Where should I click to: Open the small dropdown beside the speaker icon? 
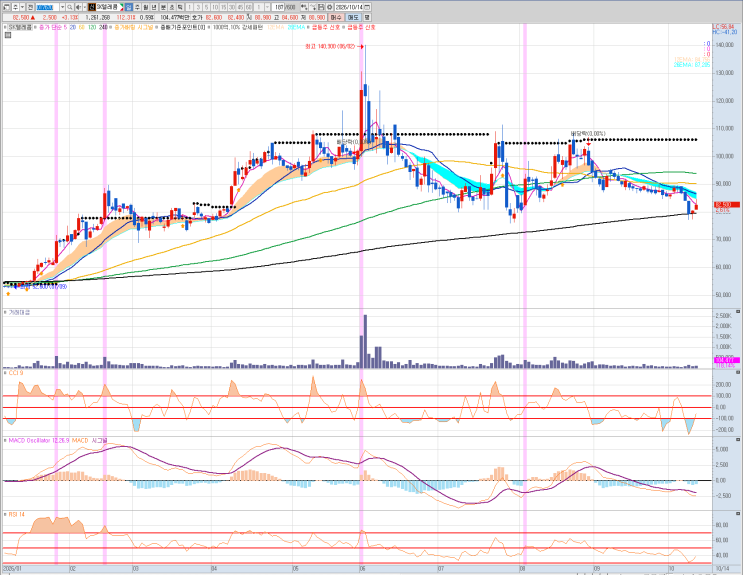point(83,7)
